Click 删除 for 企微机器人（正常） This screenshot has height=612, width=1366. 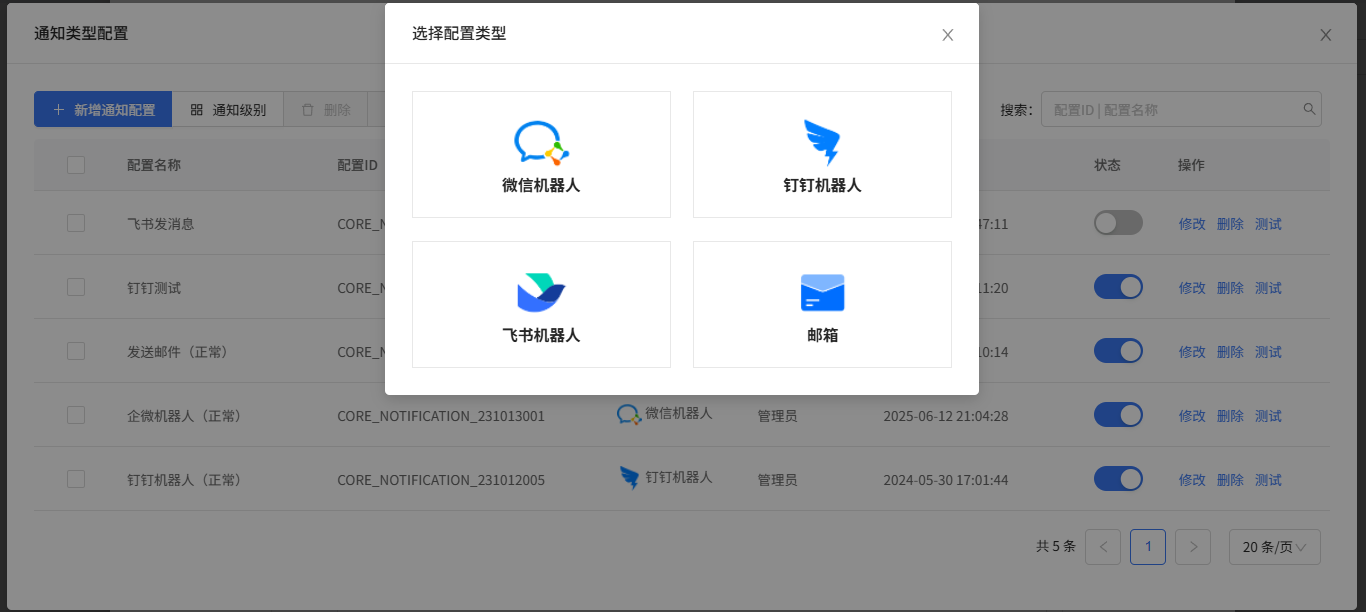[1230, 416]
